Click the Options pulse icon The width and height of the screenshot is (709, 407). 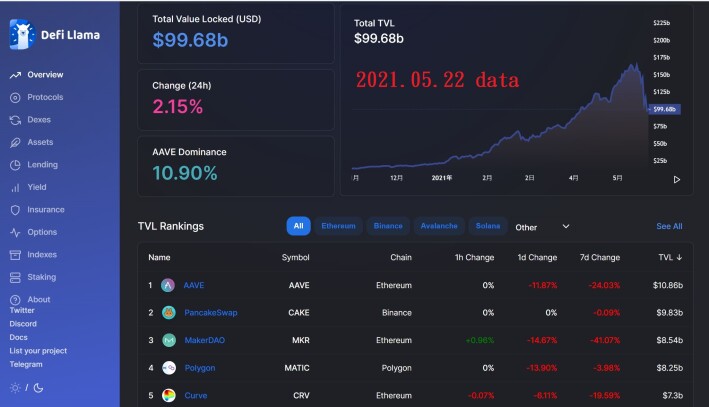tap(15, 232)
